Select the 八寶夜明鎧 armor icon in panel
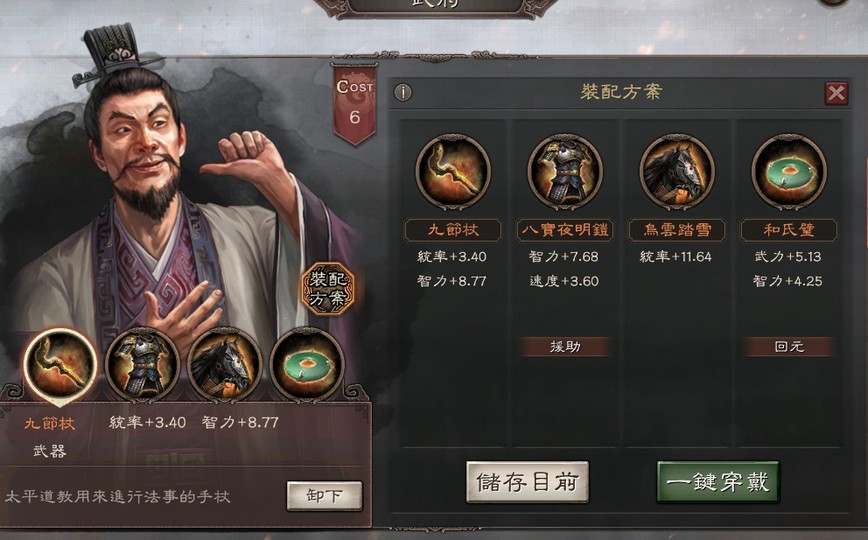868x540 pixels. coord(565,172)
